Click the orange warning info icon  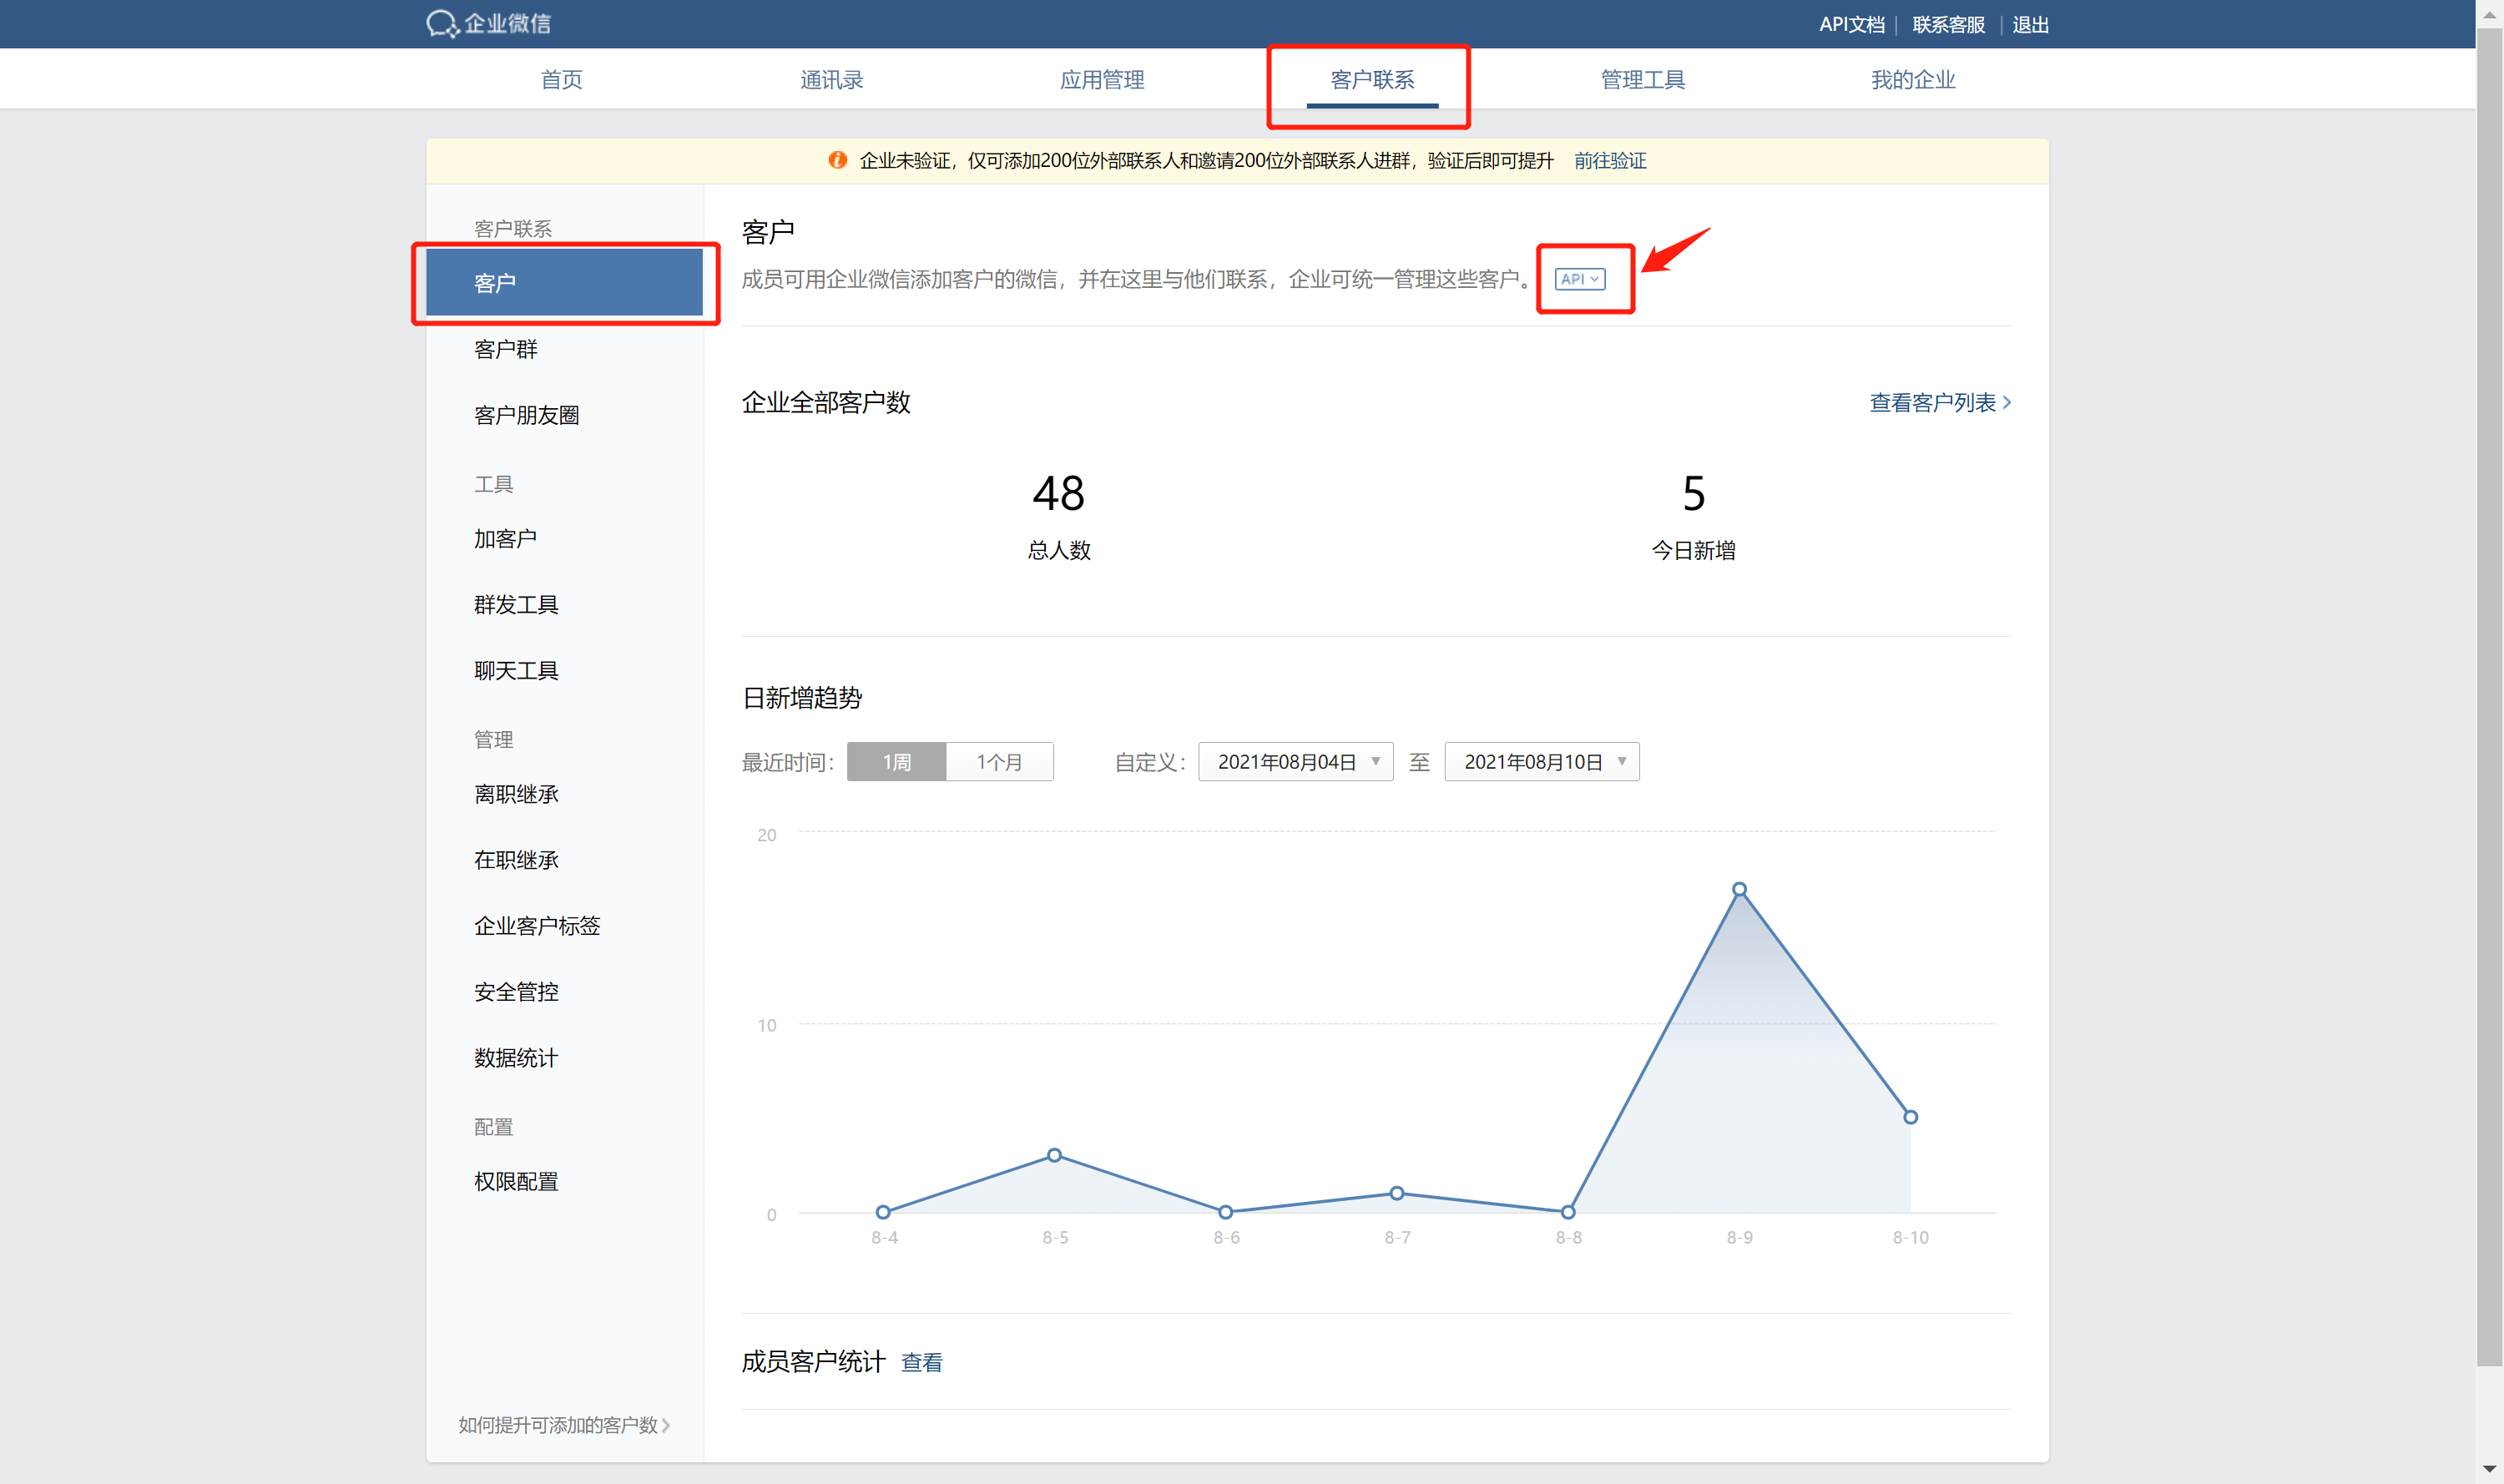point(838,160)
